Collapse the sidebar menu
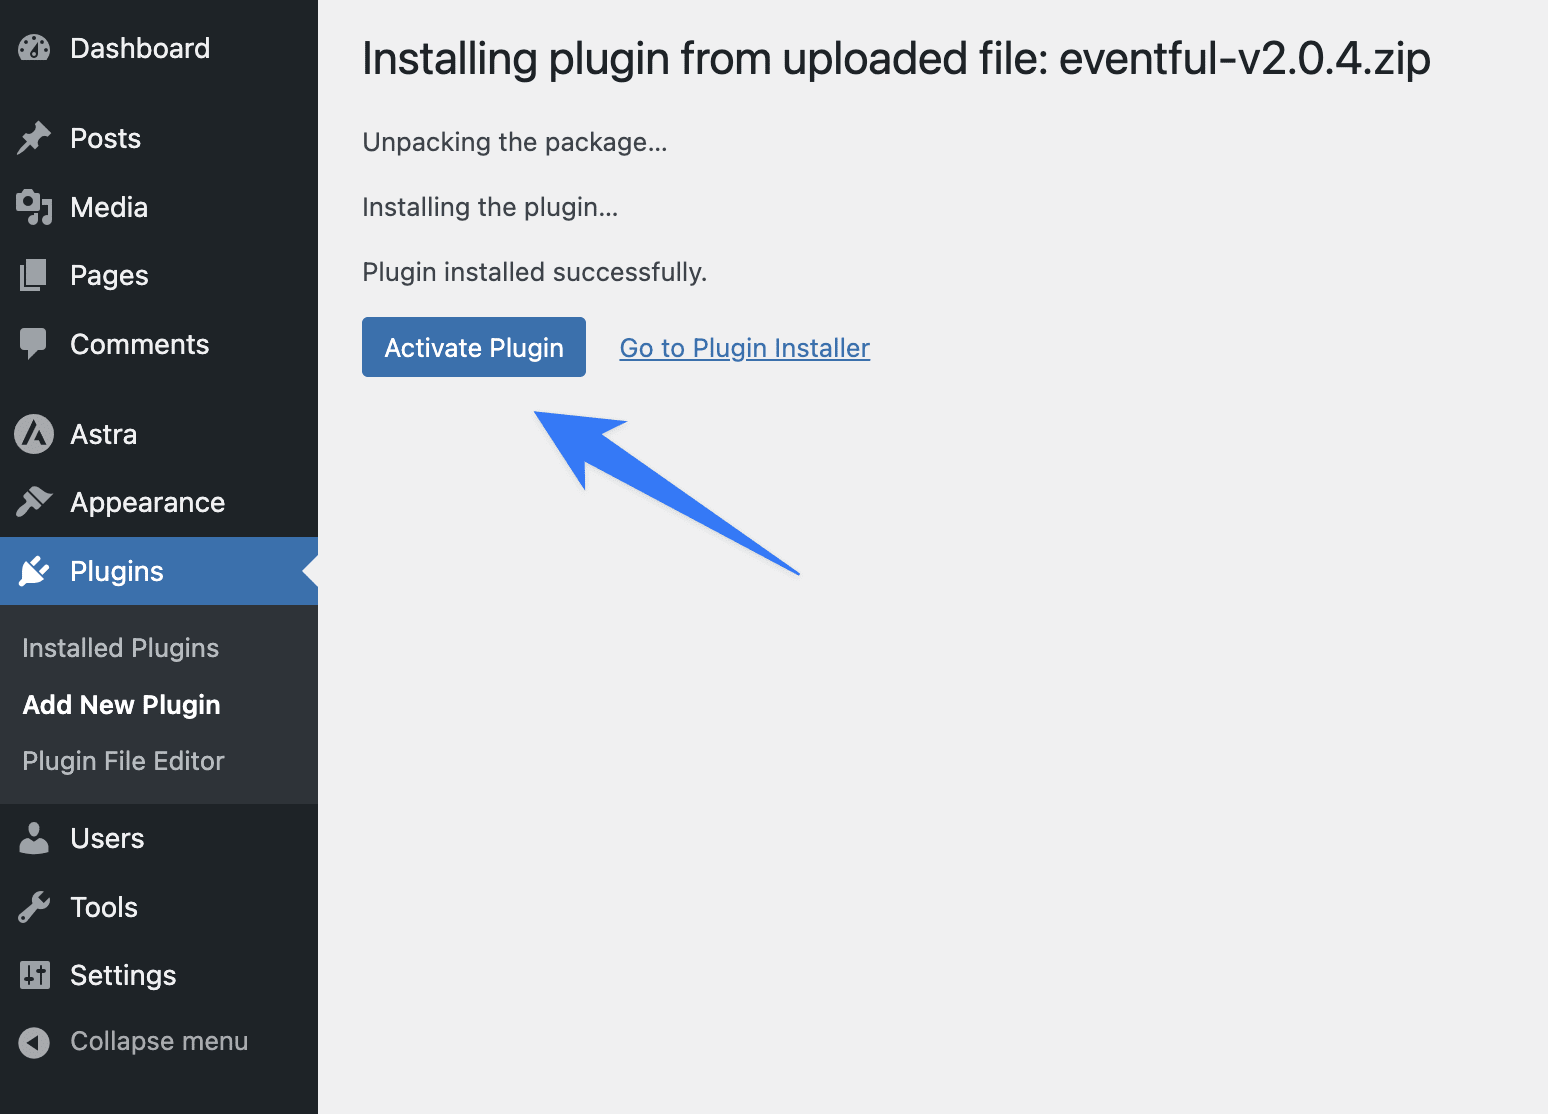Image resolution: width=1548 pixels, height=1114 pixels. (134, 1041)
